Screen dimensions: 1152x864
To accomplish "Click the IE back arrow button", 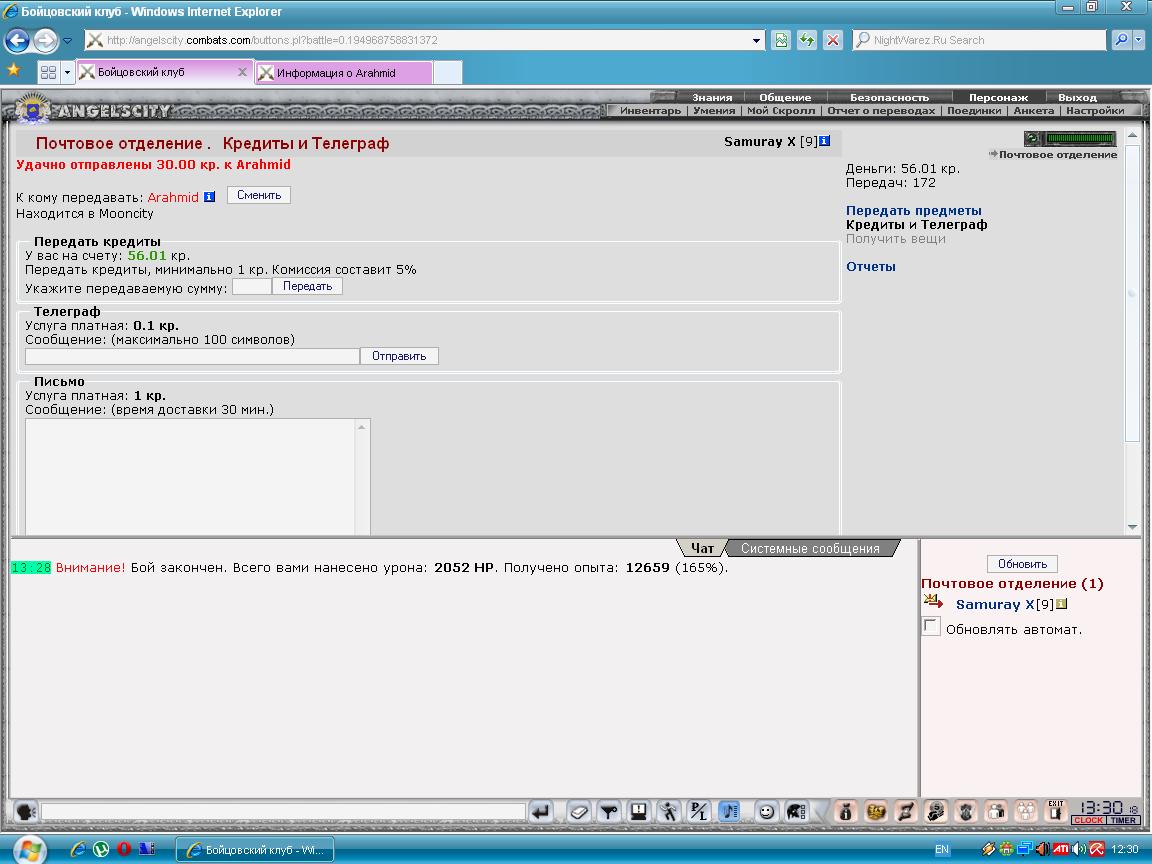I will pos(18,40).
